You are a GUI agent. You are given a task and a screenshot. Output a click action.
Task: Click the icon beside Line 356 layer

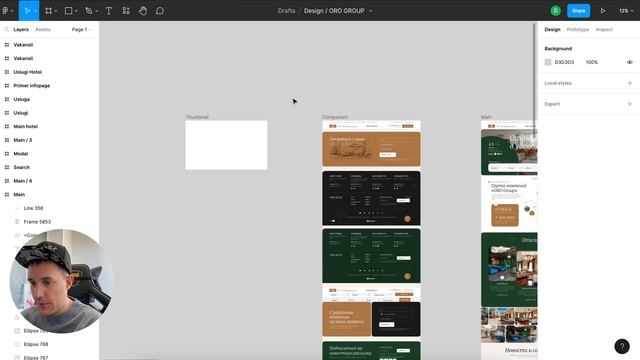coord(17,208)
